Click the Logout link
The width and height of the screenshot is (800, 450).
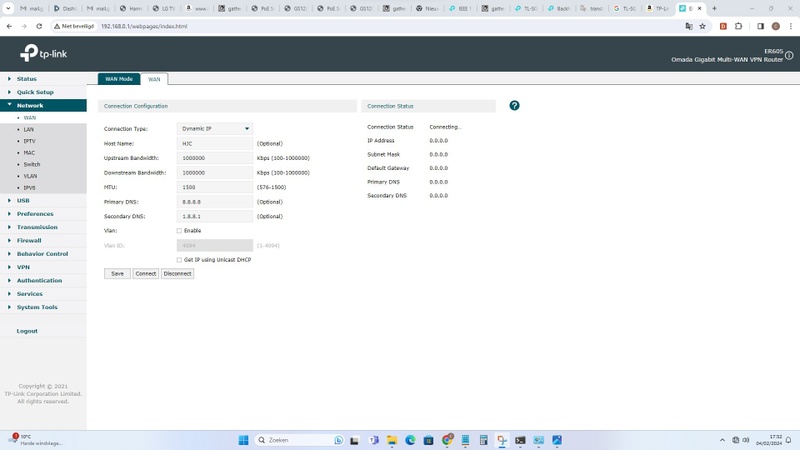tap(27, 331)
